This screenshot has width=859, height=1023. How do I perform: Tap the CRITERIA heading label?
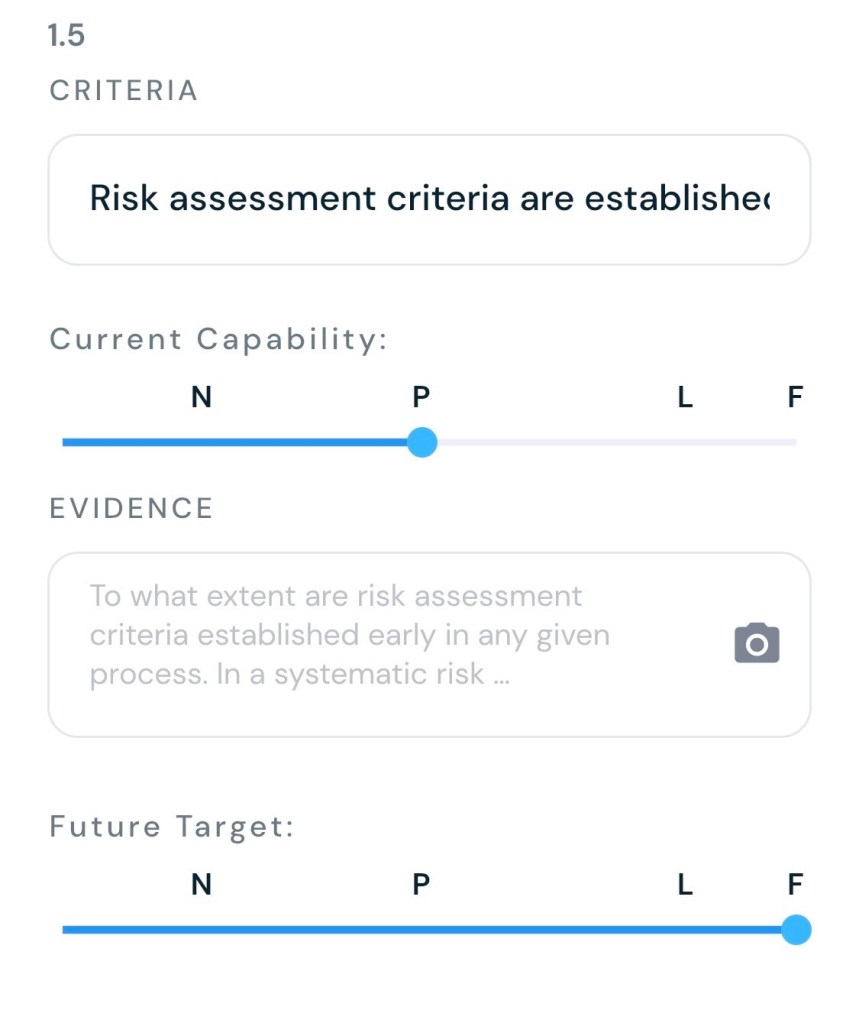click(x=124, y=91)
